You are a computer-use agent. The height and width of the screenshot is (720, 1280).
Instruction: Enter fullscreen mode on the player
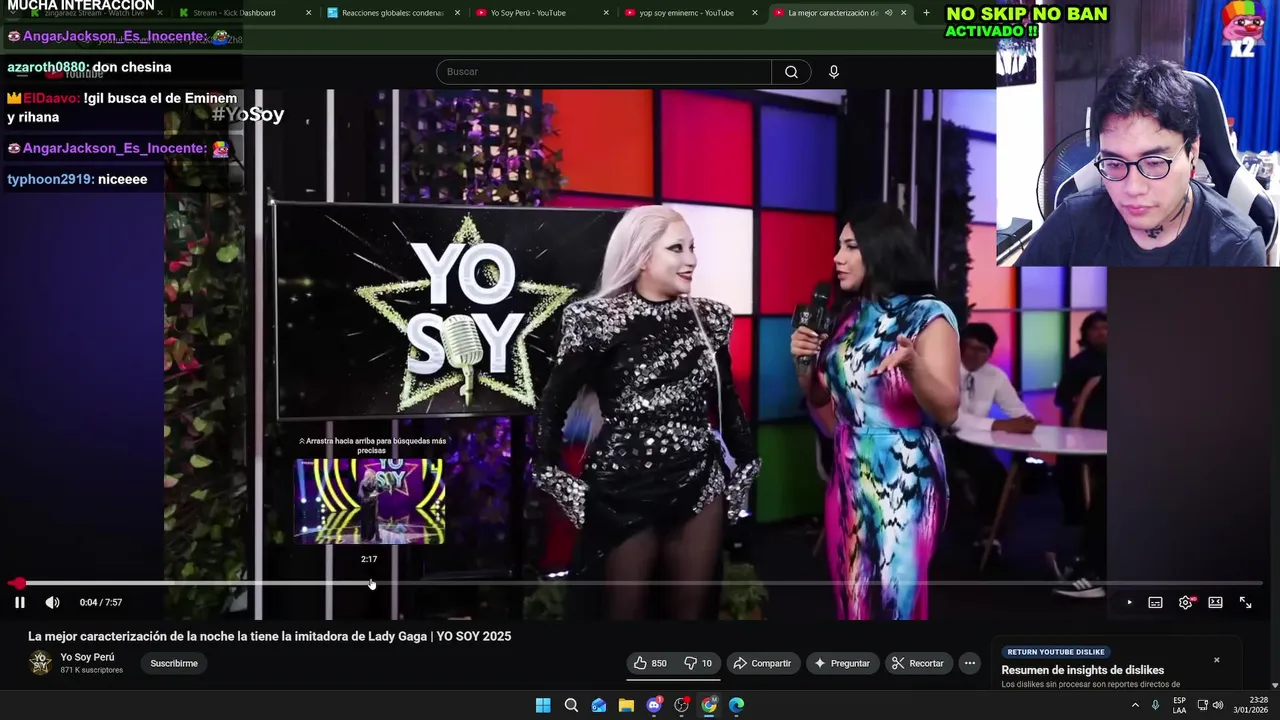click(x=1245, y=602)
